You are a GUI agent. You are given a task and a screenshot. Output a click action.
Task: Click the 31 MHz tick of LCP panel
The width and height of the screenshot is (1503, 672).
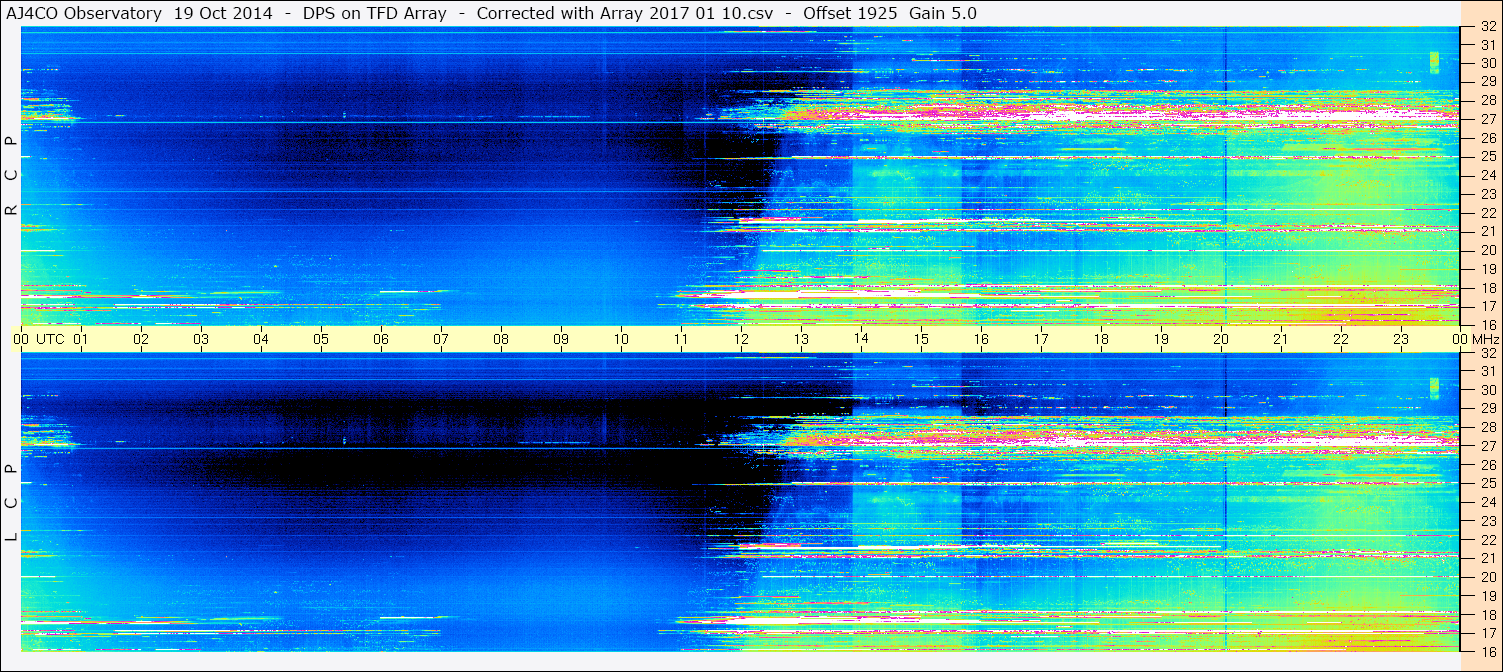click(x=1487, y=371)
